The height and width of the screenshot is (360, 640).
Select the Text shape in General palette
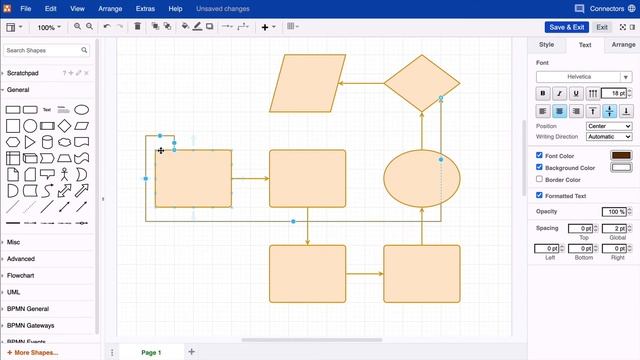[47, 110]
